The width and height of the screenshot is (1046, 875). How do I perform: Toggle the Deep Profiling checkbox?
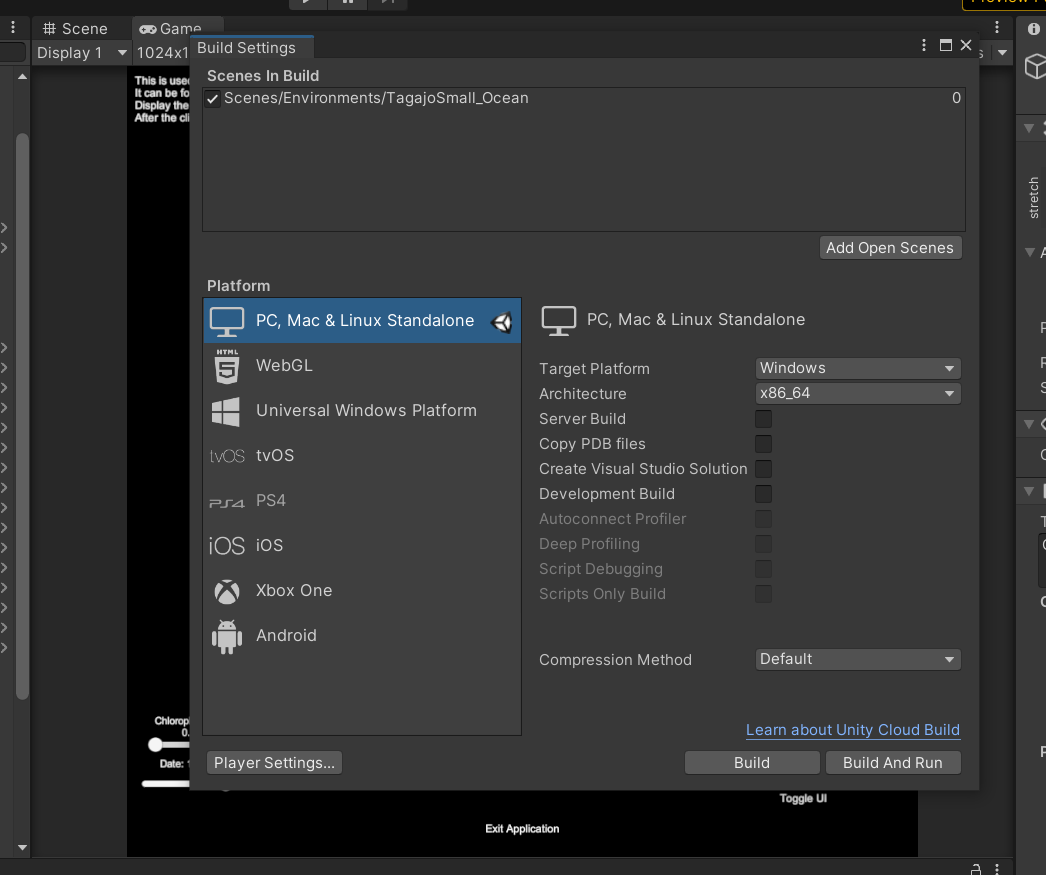(763, 544)
